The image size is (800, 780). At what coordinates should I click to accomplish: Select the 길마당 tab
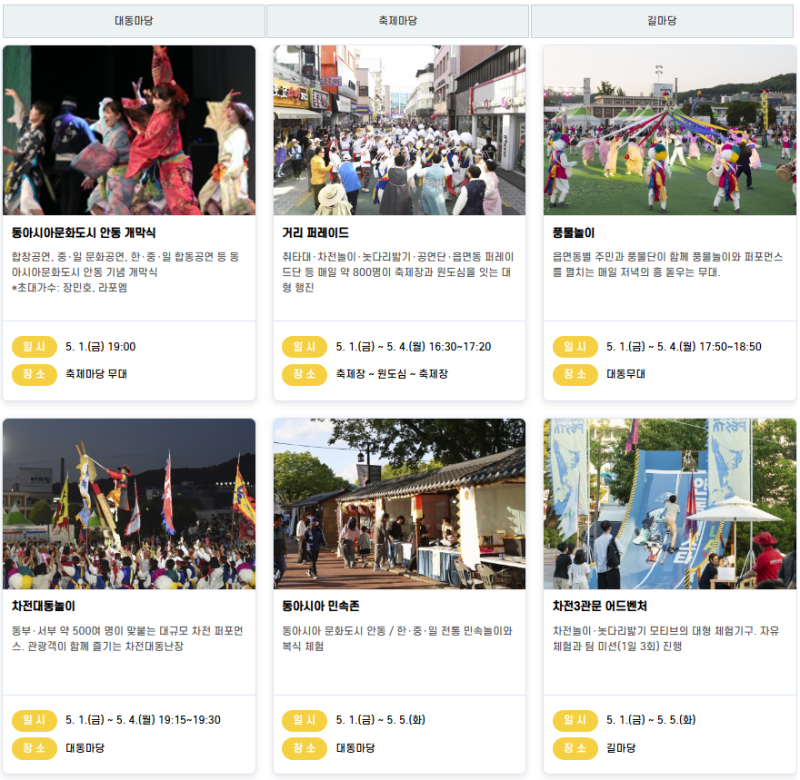[662, 21]
